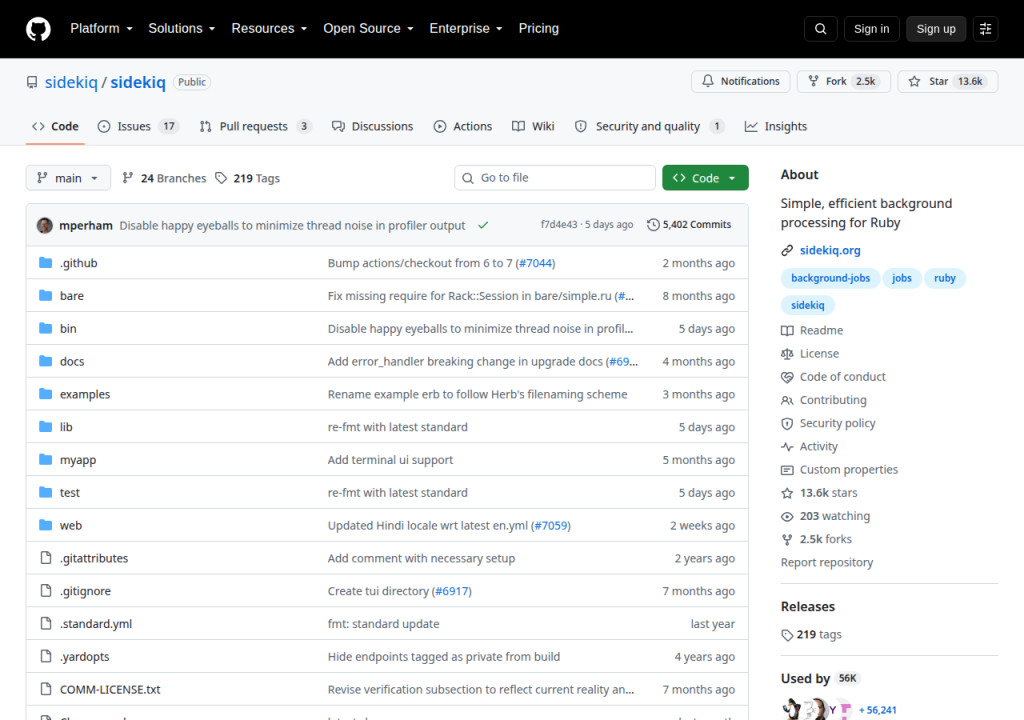Click Report repository link

pyautogui.click(x=827, y=563)
